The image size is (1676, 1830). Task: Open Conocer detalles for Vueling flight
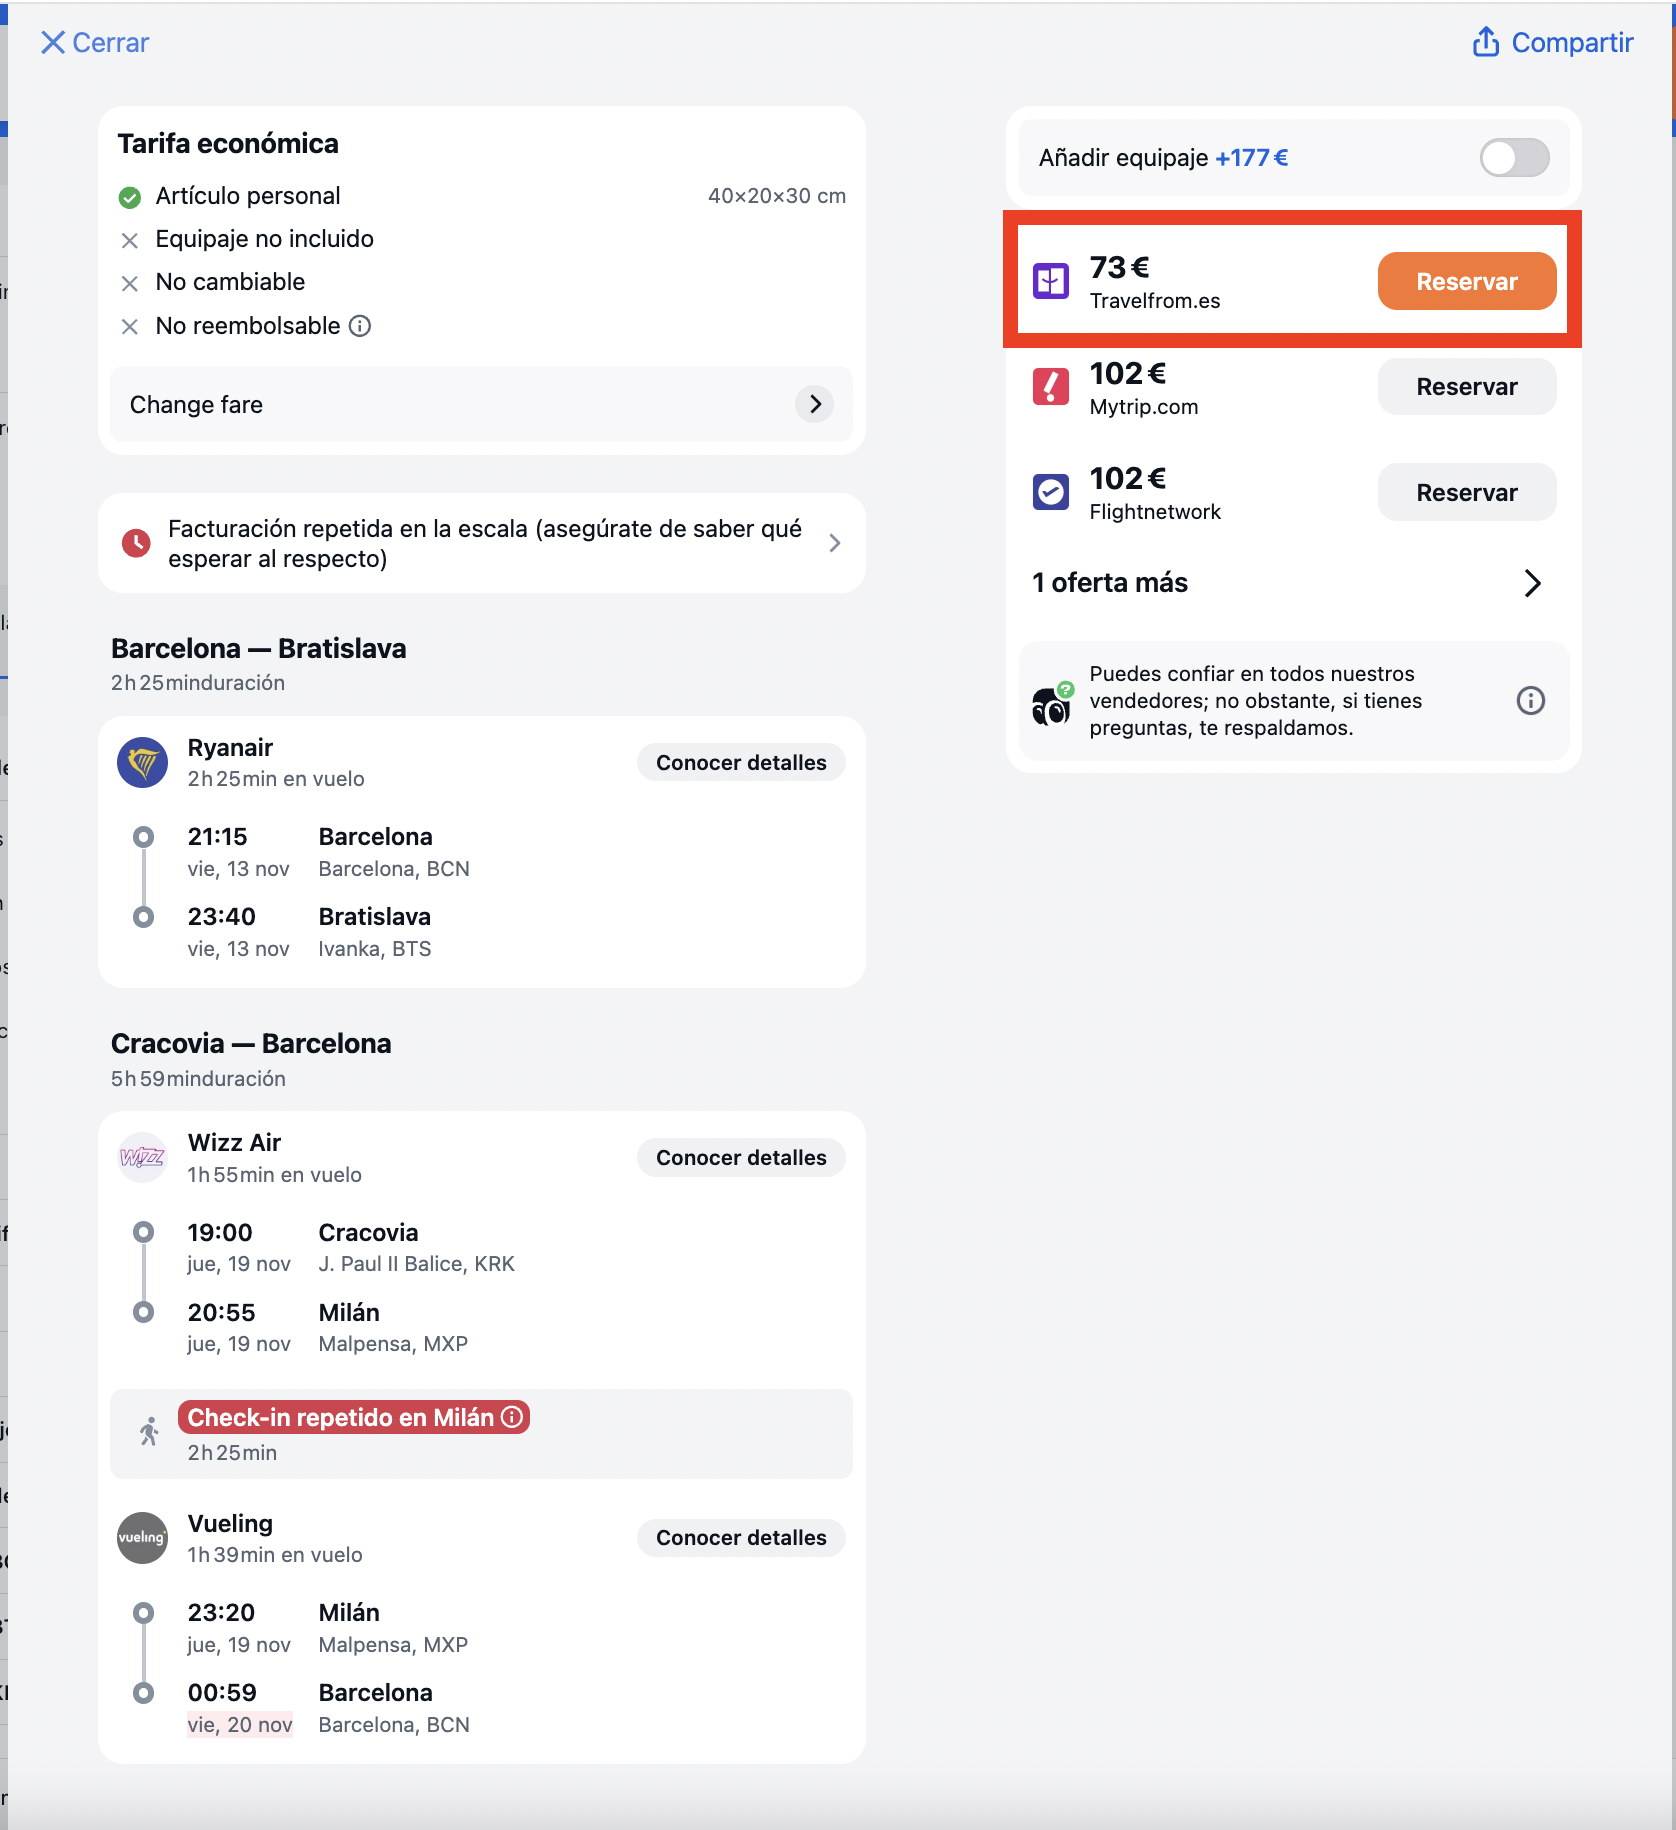pyautogui.click(x=741, y=1538)
